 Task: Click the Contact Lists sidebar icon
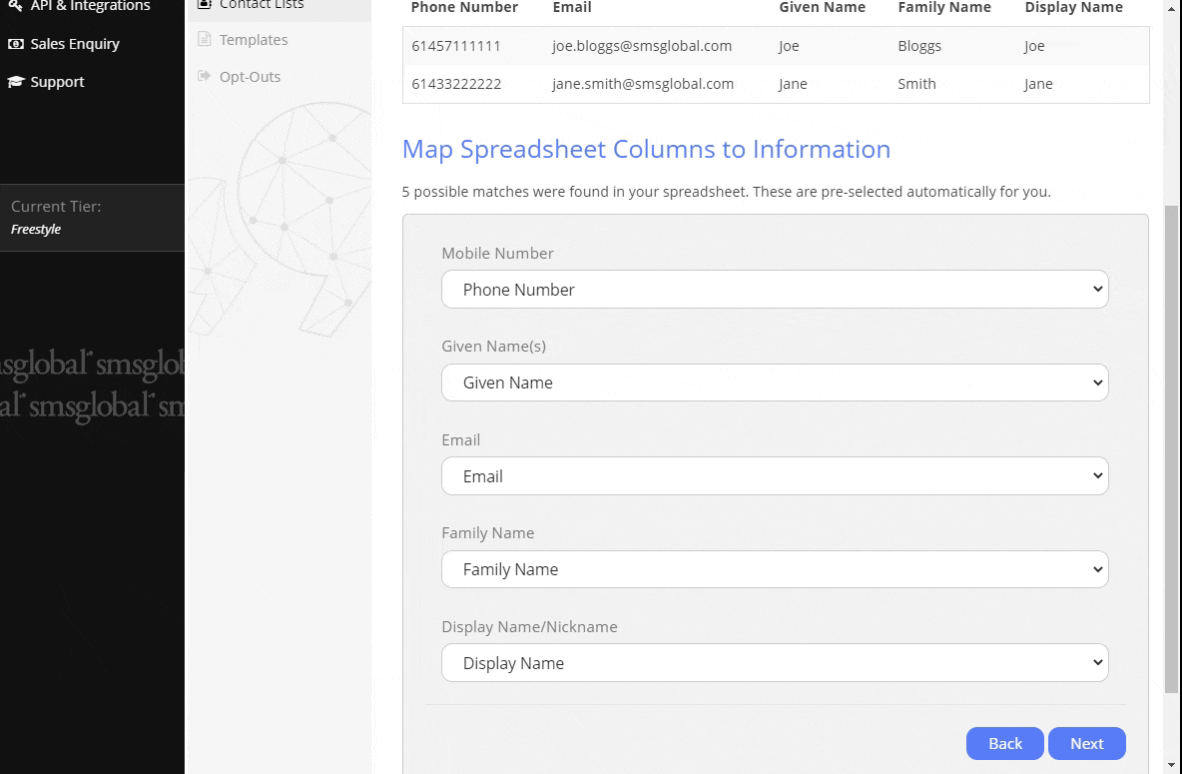(x=204, y=4)
